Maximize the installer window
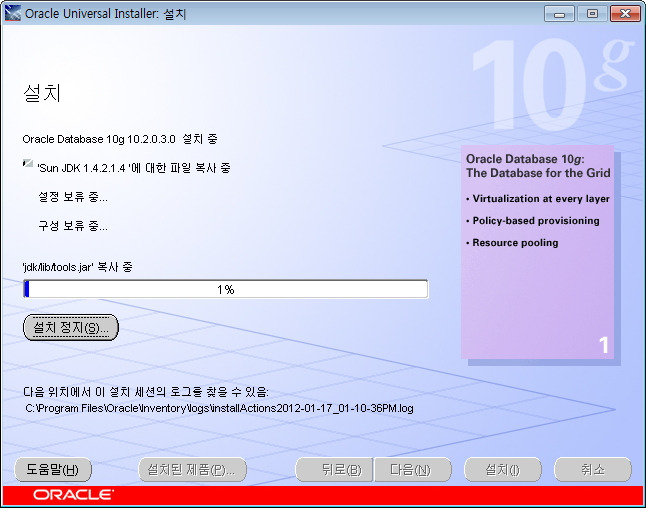The image size is (646, 508). pyautogui.click(x=592, y=14)
